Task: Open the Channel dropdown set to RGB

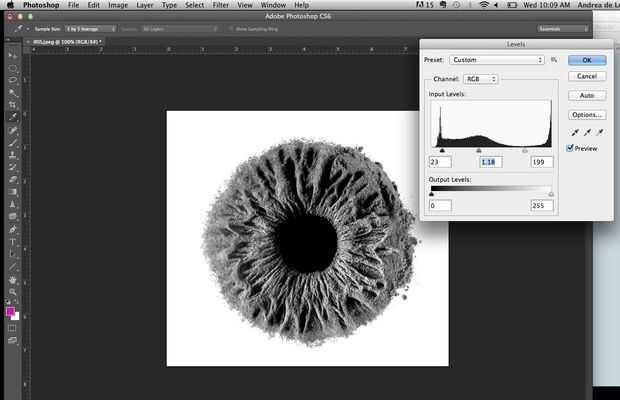Action: pos(481,78)
